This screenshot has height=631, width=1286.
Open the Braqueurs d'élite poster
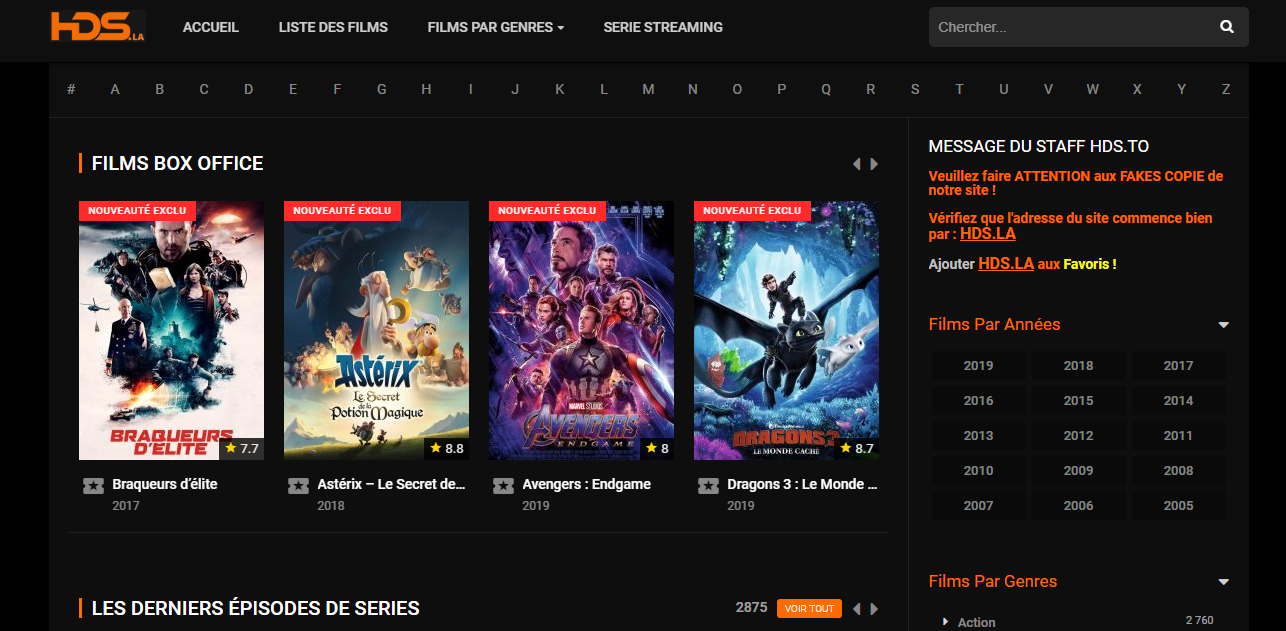[171, 330]
